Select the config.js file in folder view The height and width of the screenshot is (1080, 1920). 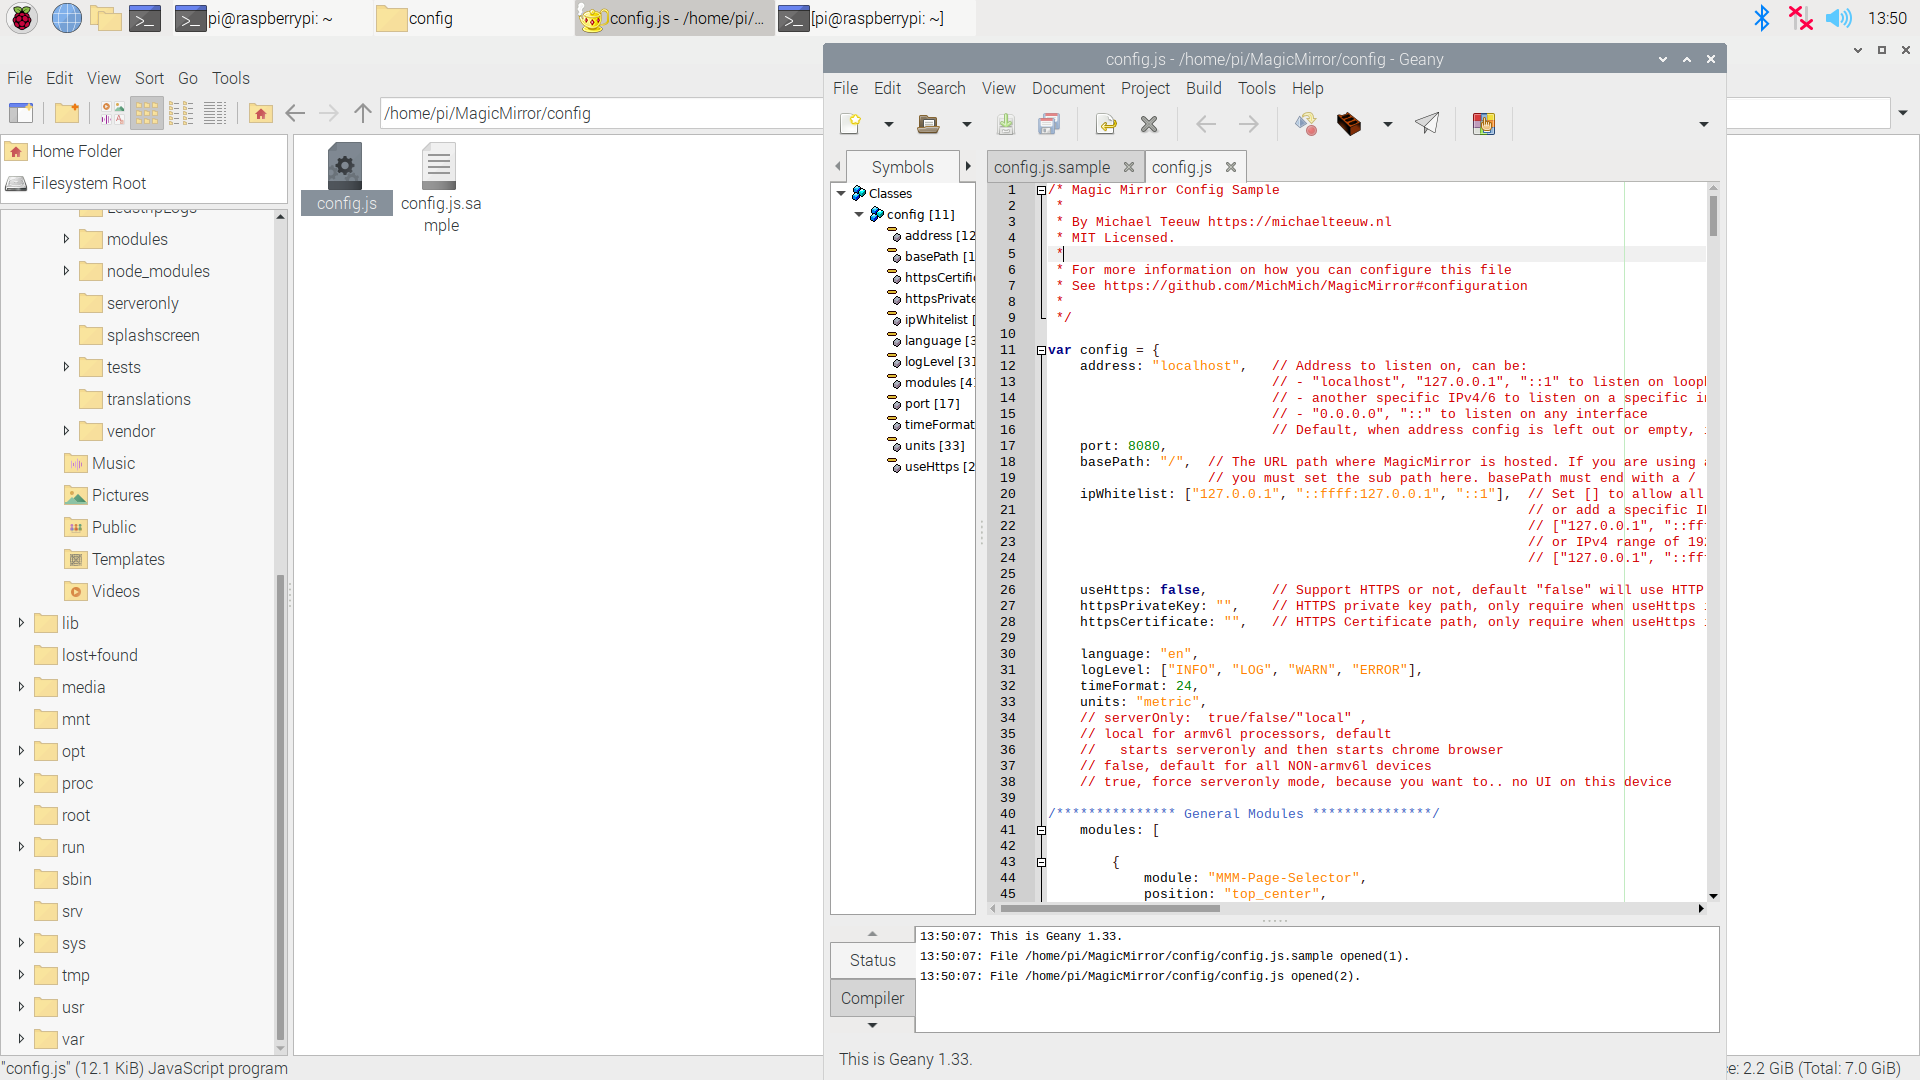[x=346, y=179]
